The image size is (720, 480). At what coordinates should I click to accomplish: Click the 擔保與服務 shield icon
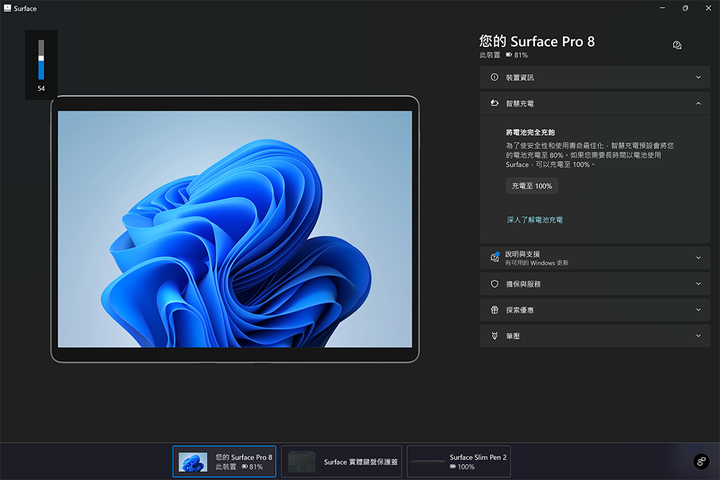click(x=494, y=284)
